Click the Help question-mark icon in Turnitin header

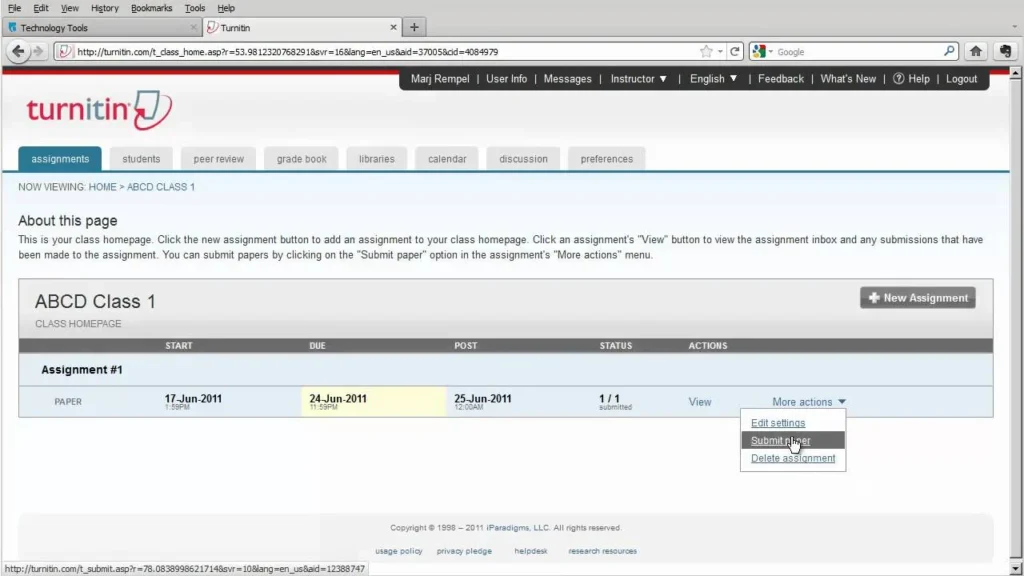tap(897, 78)
